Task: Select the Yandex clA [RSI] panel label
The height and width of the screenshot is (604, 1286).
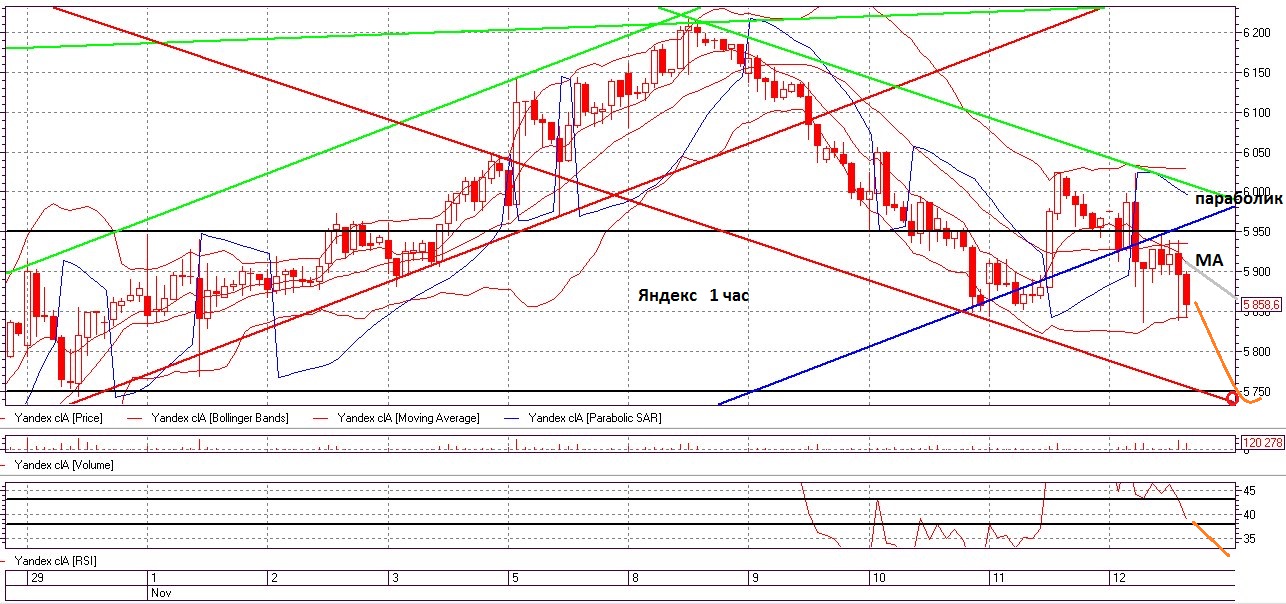Action: [x=56, y=563]
